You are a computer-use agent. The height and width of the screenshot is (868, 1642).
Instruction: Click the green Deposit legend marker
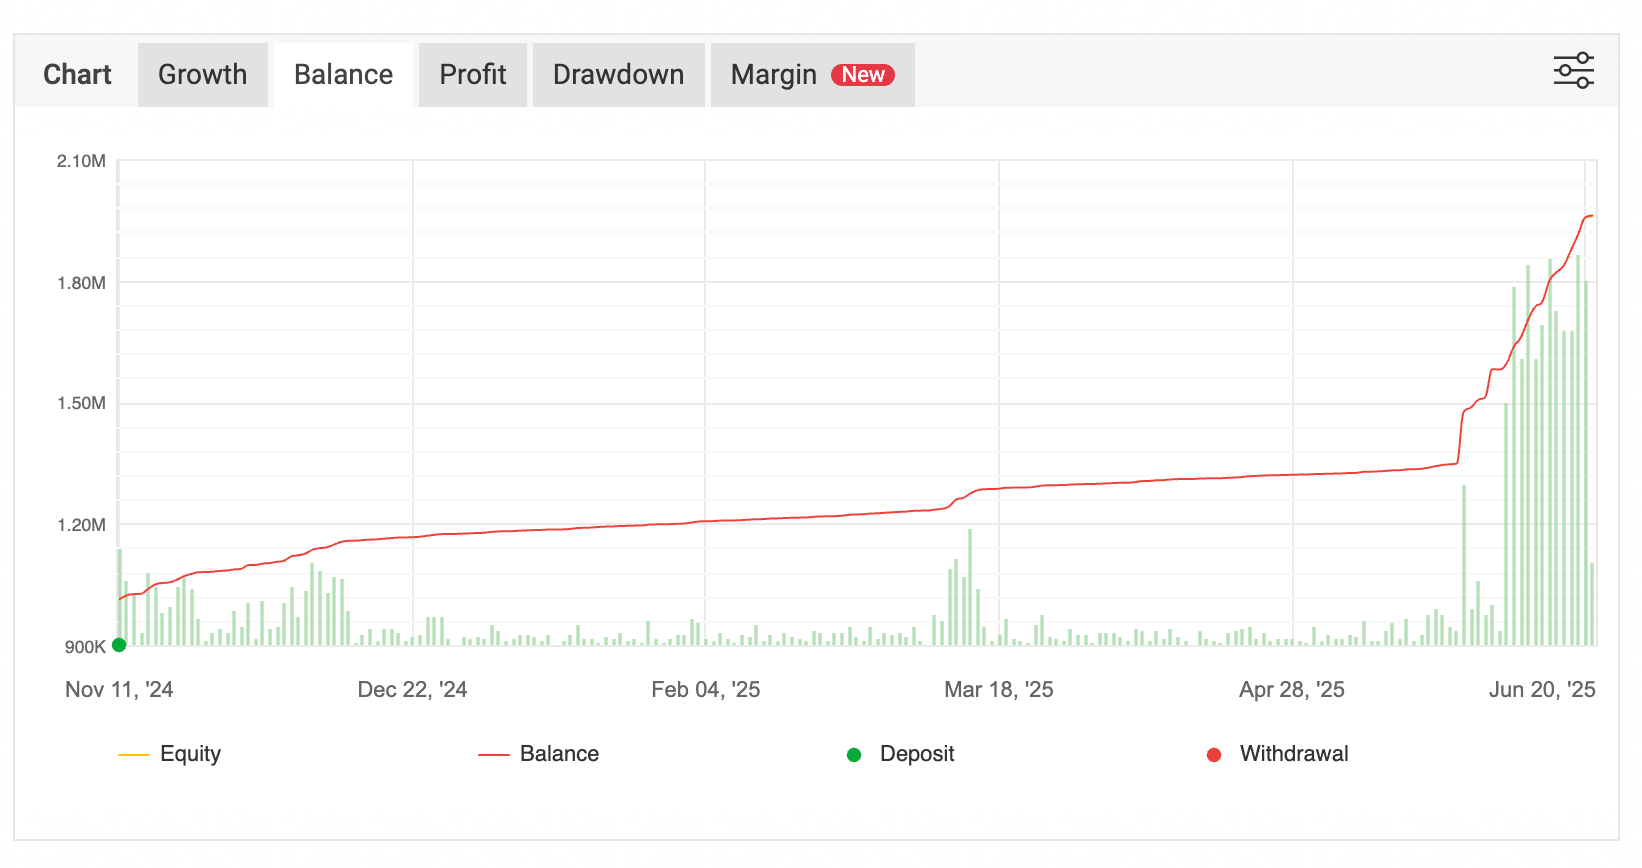pyautogui.click(x=854, y=755)
